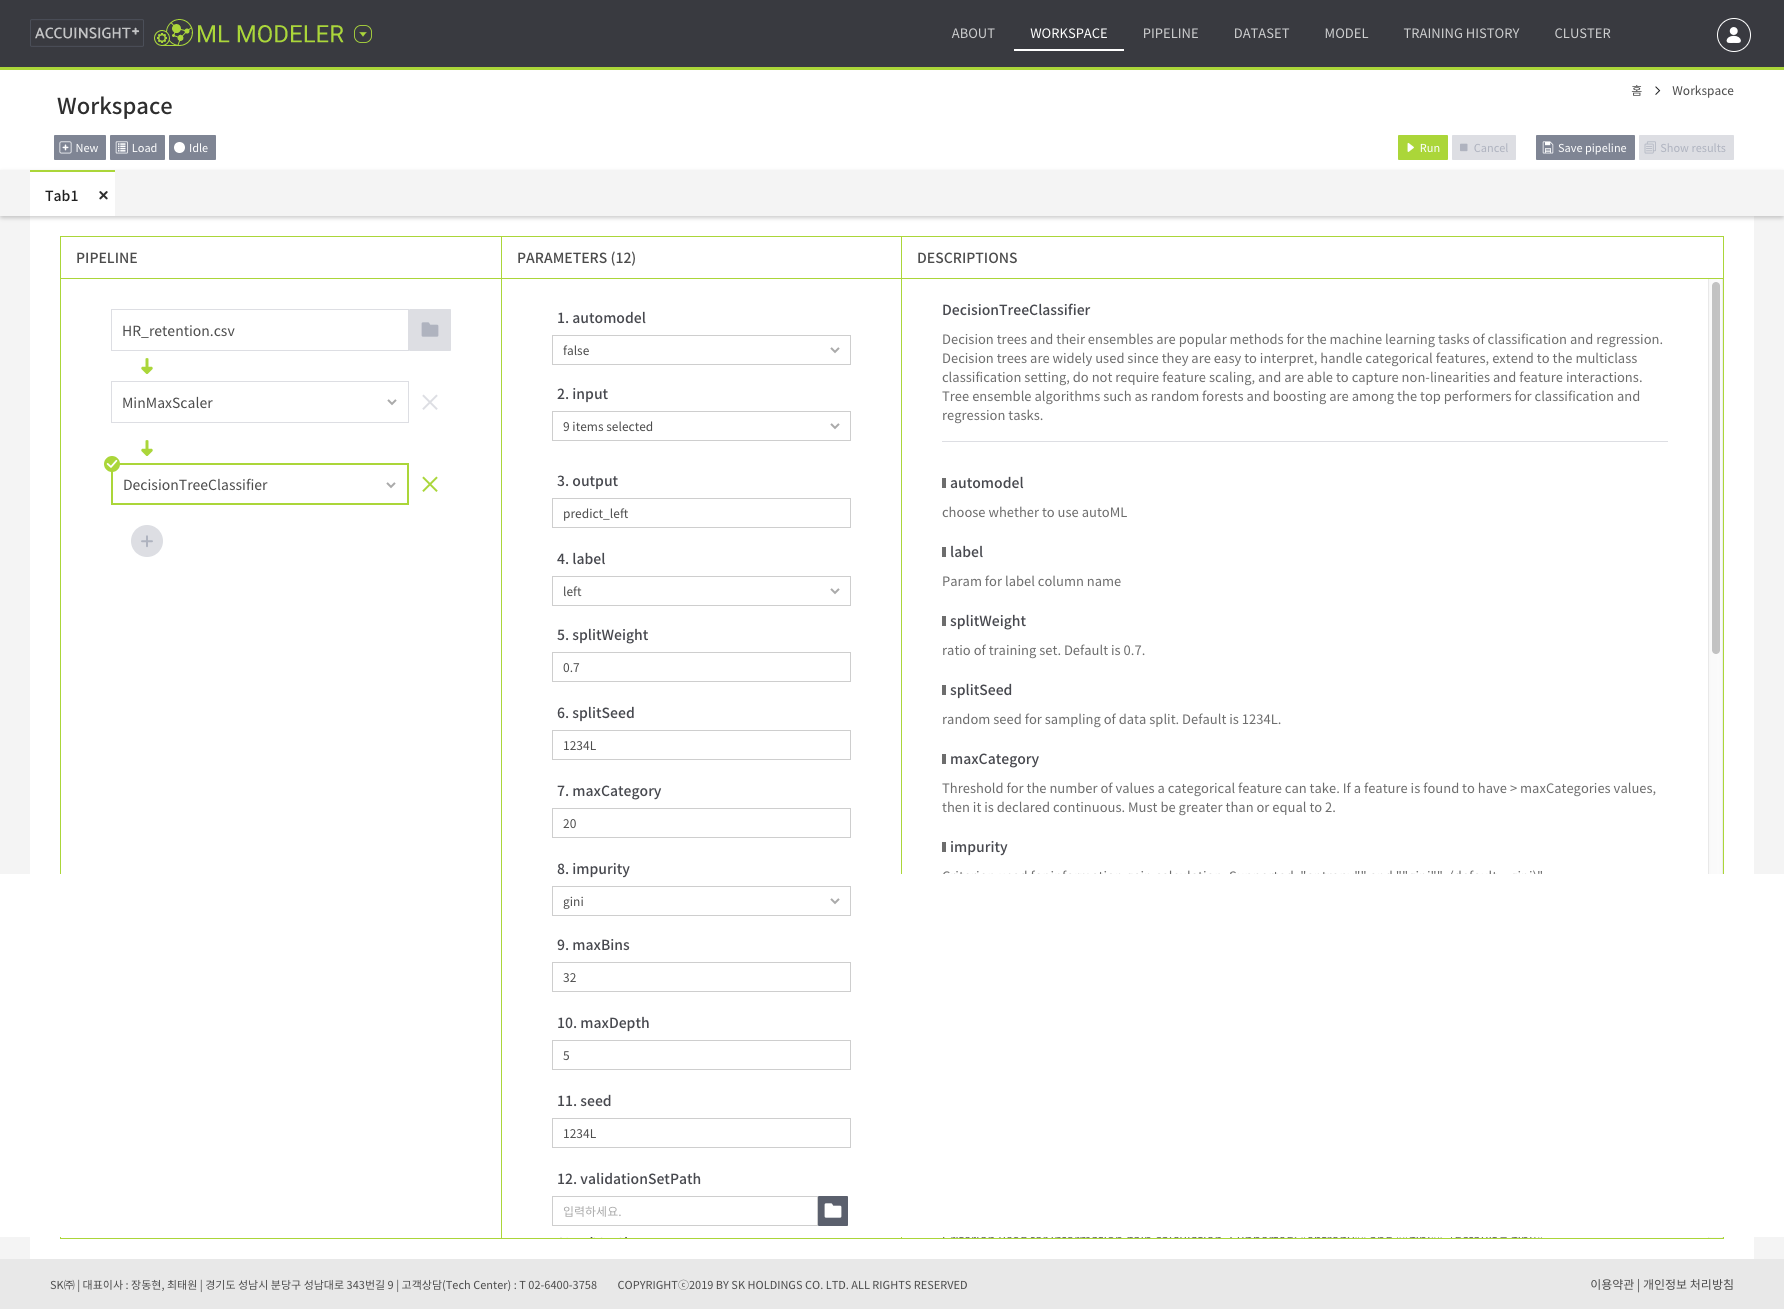
Task: Load an existing pipeline
Action: pos(137,148)
